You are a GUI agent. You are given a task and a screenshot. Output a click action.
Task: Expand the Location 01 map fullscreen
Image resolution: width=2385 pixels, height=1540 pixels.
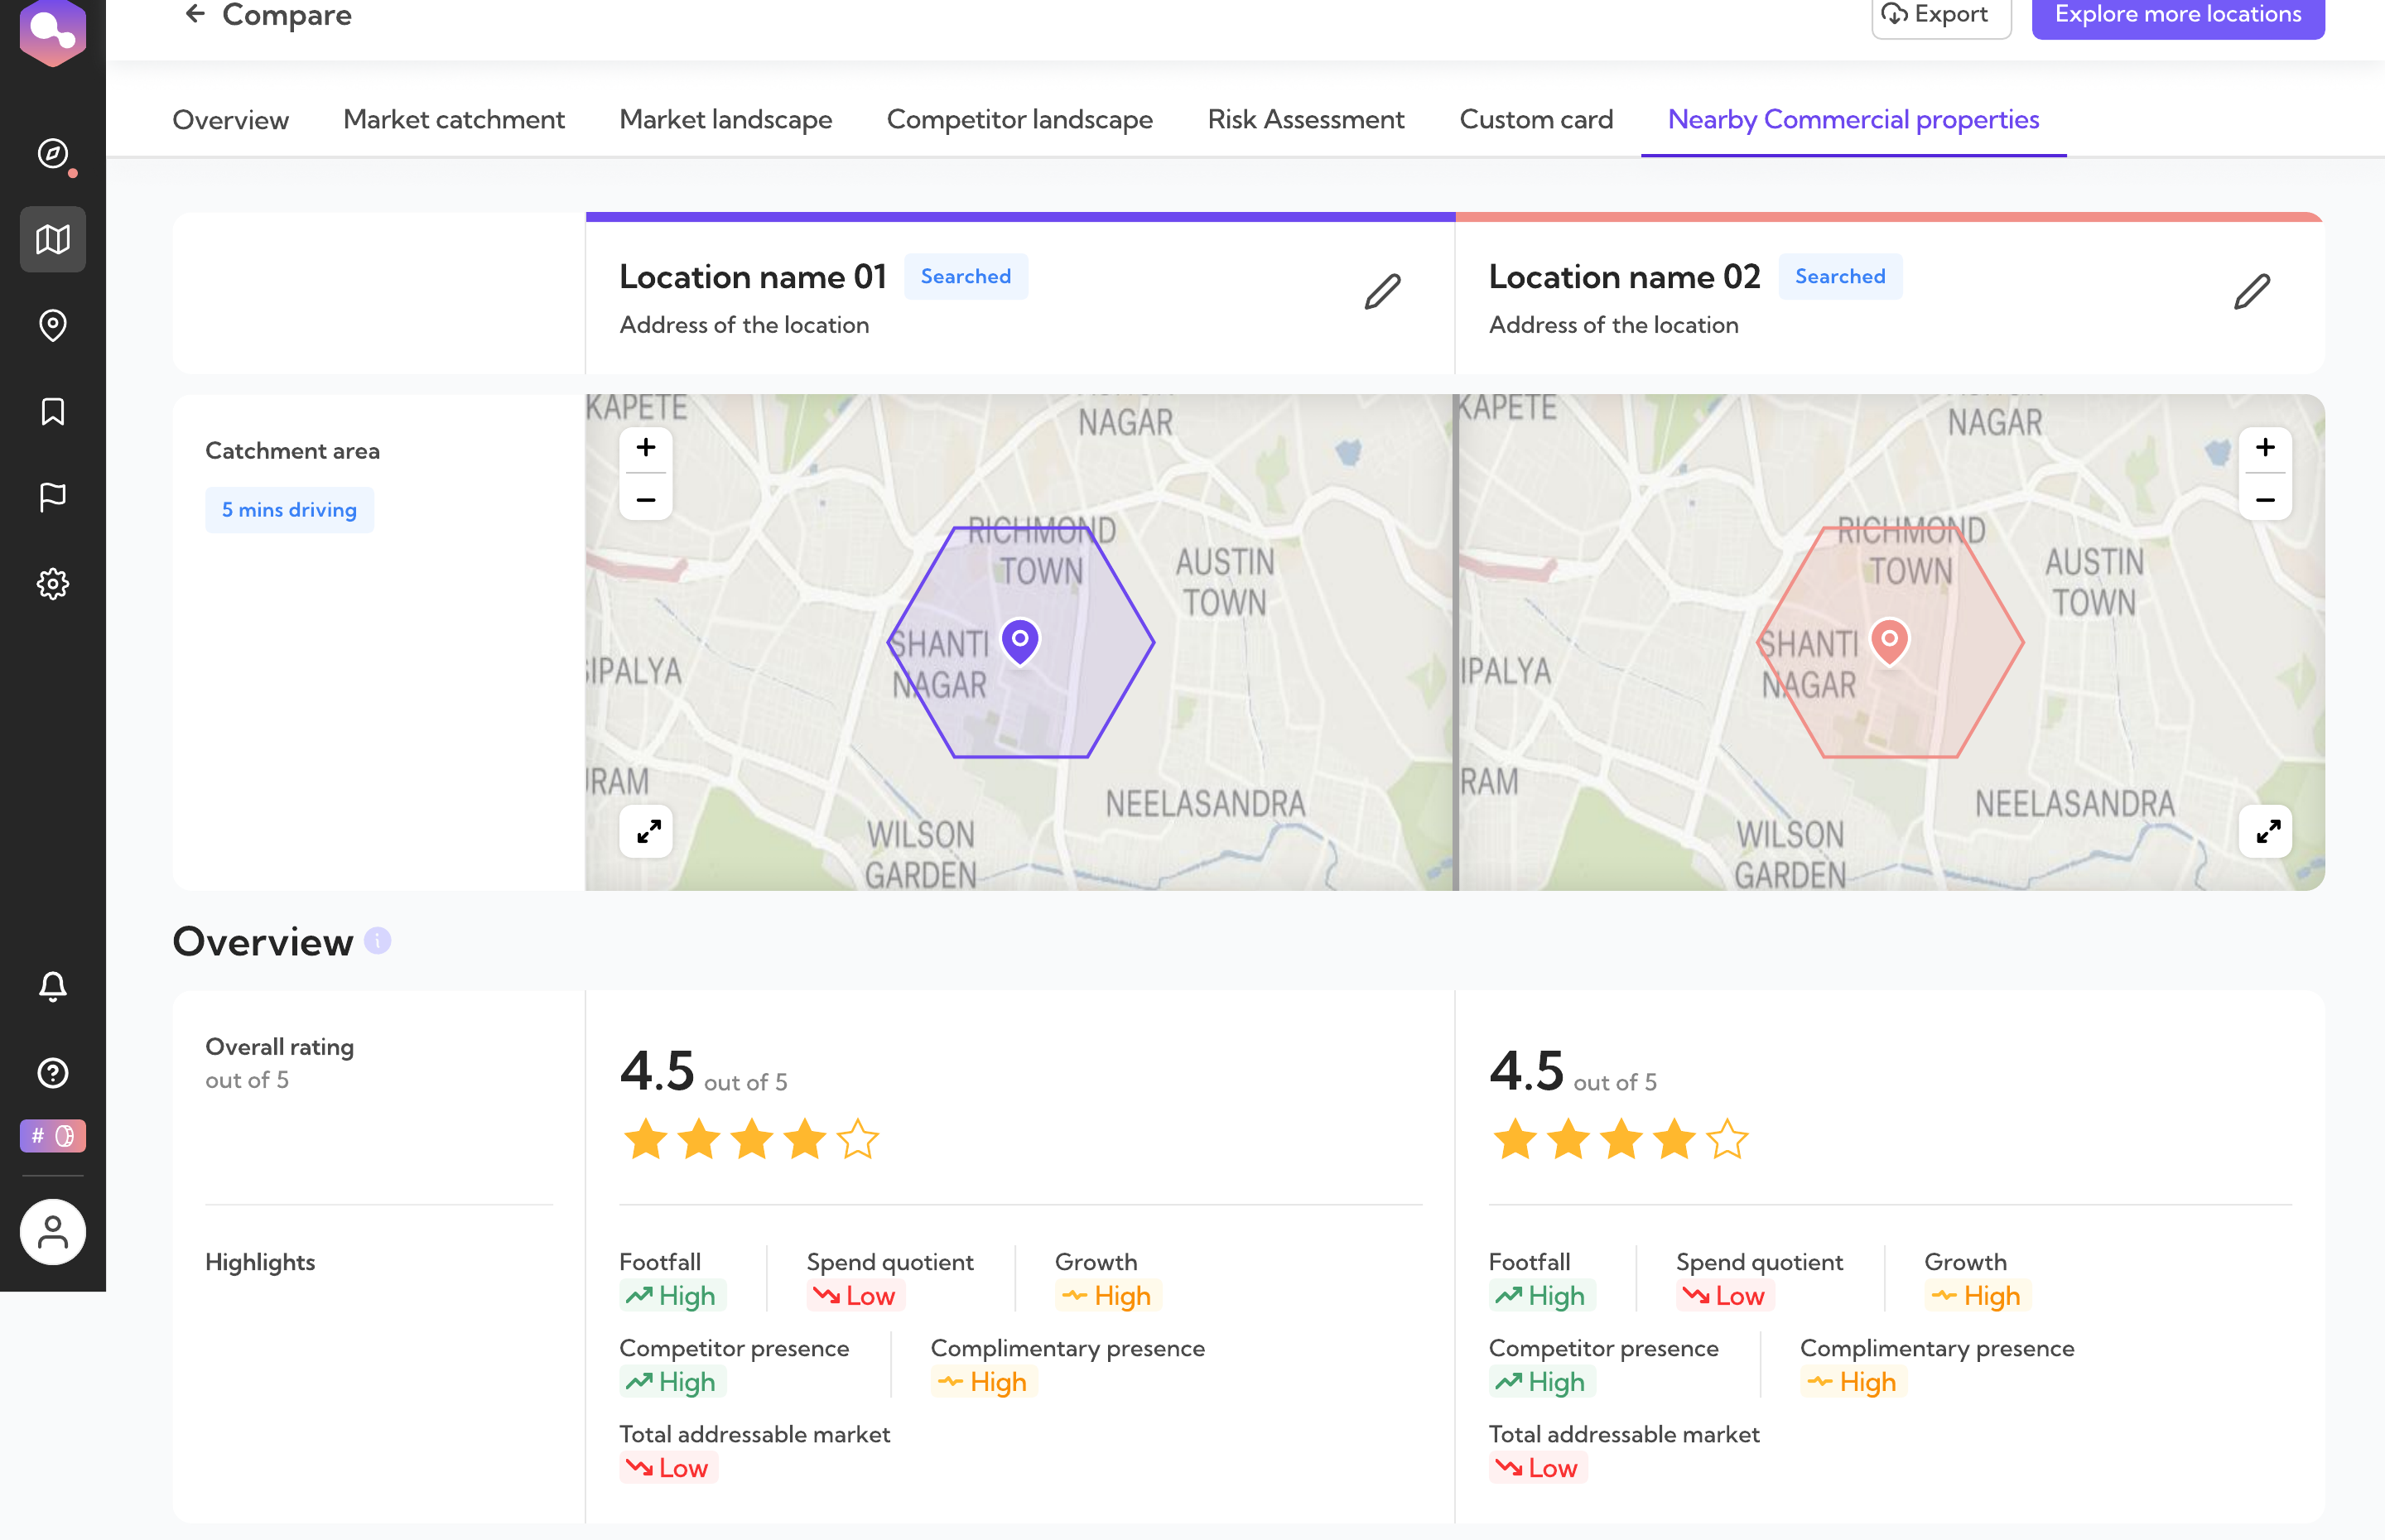click(x=648, y=831)
